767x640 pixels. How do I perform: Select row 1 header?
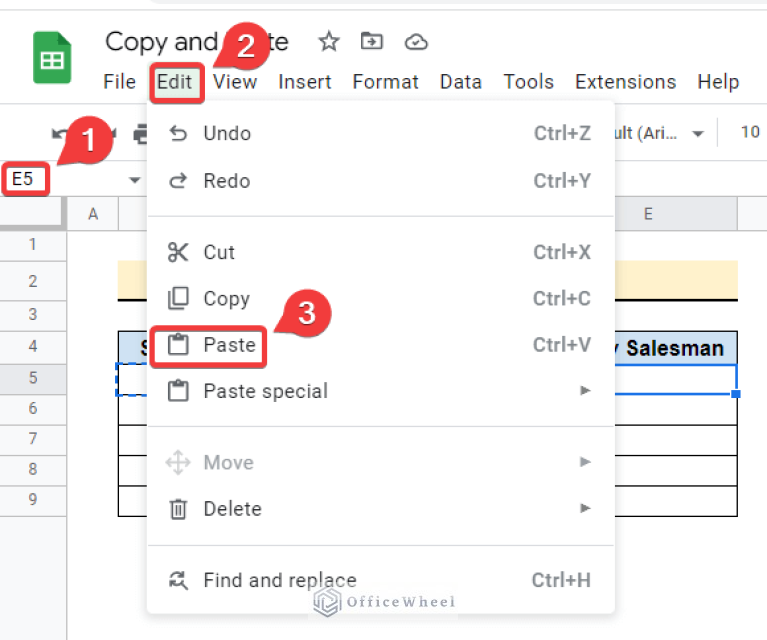pyautogui.click(x=33, y=245)
